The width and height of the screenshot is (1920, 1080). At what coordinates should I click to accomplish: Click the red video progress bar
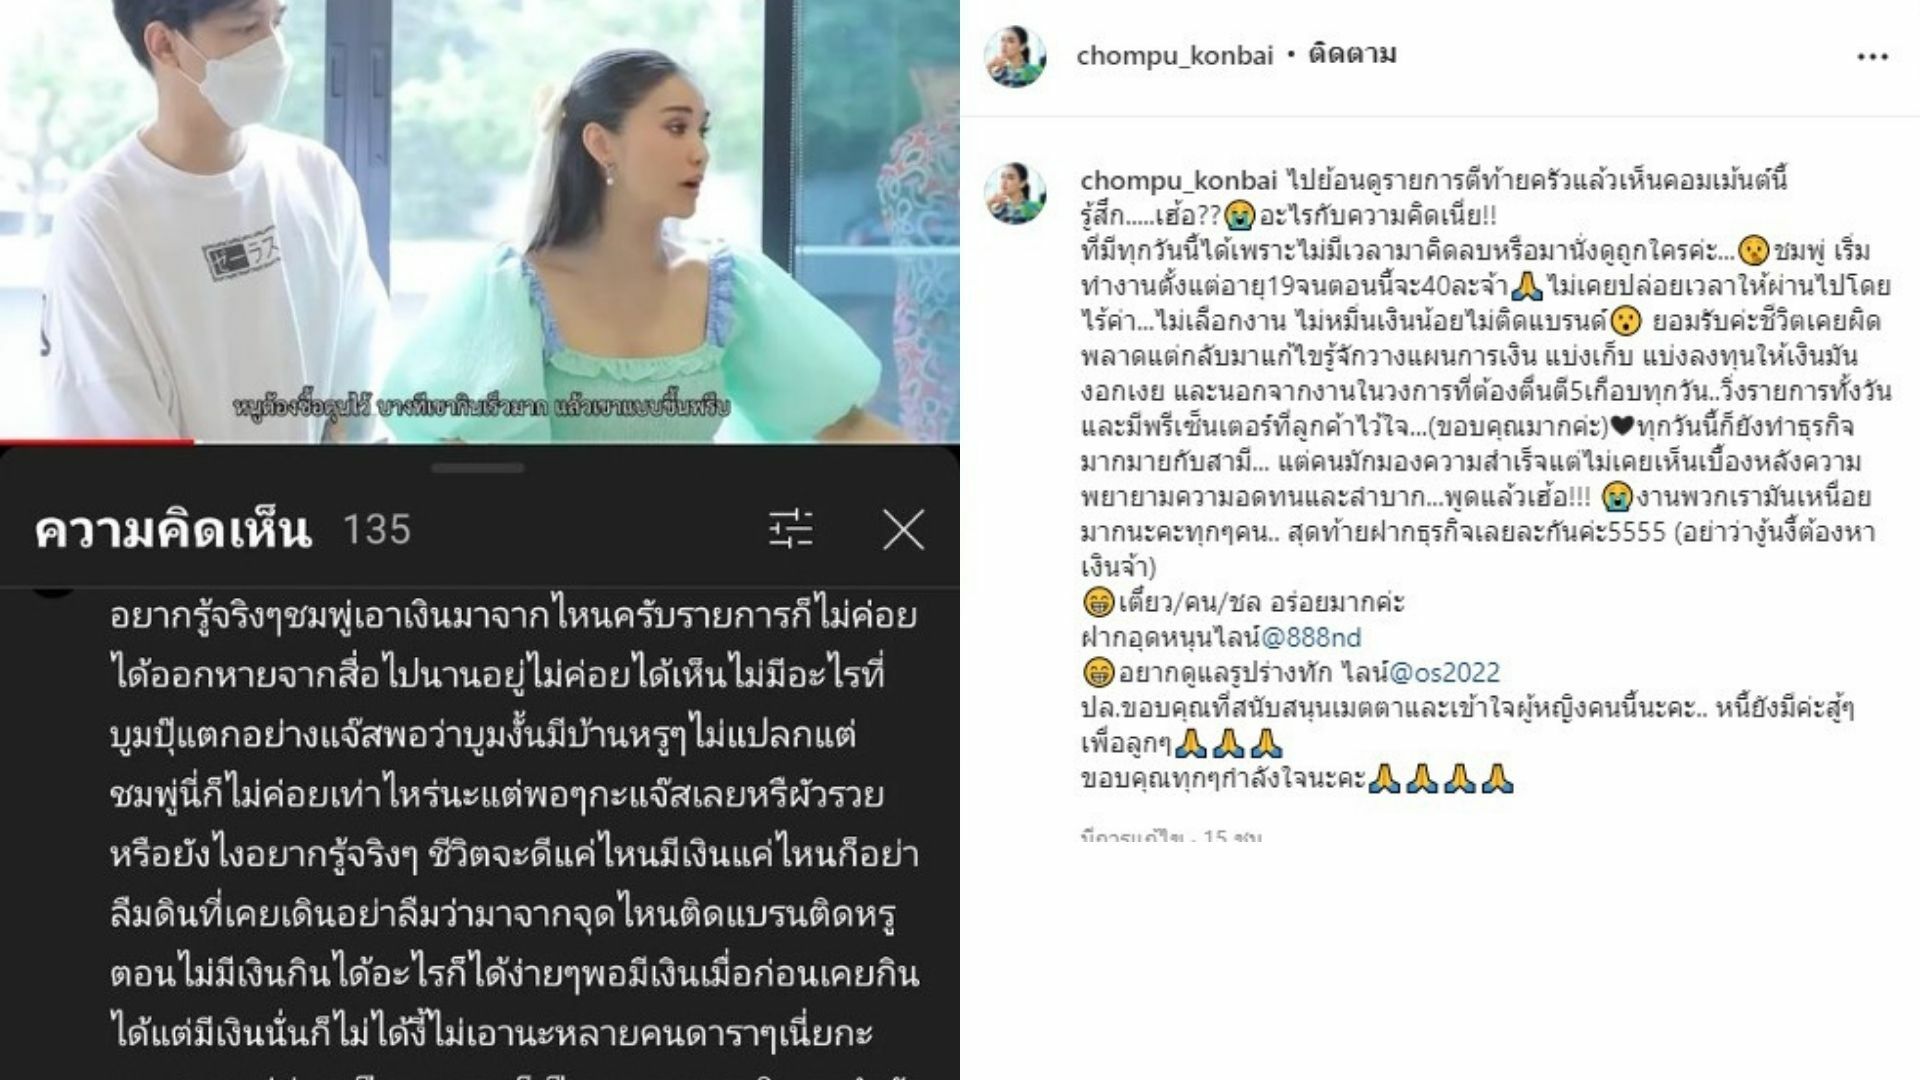(x=97, y=441)
